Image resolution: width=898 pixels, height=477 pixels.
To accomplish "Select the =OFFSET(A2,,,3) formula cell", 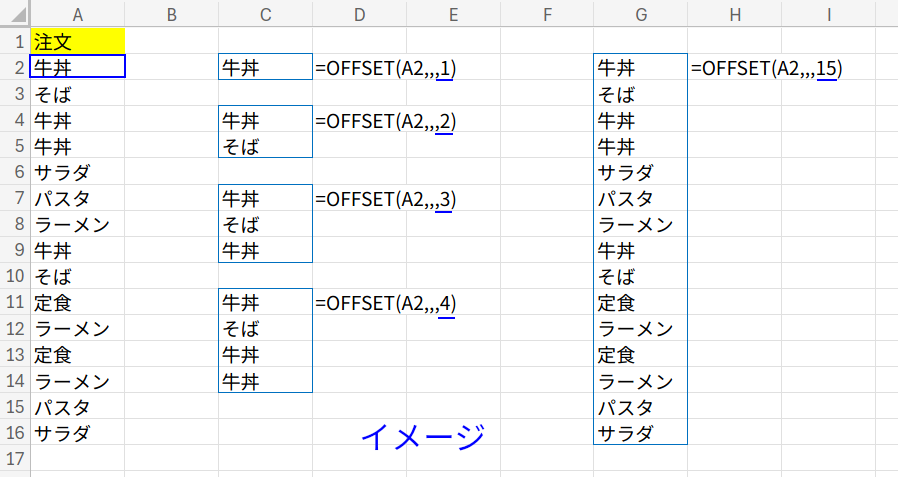I will coord(386,199).
